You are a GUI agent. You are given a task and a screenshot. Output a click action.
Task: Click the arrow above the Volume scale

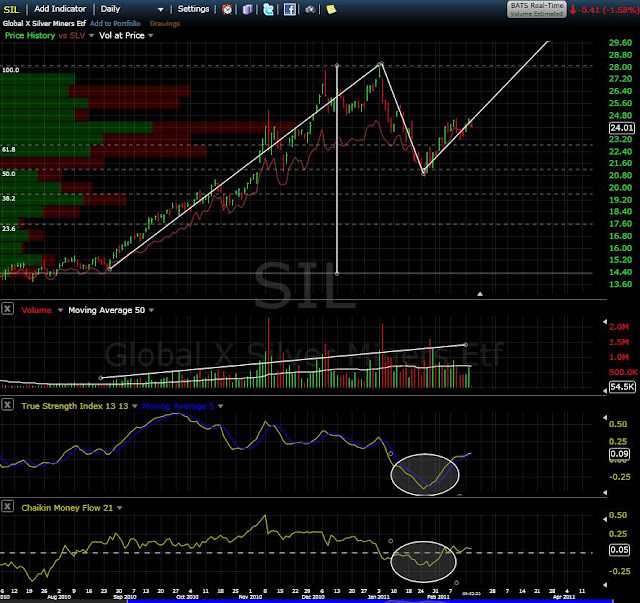(605, 322)
